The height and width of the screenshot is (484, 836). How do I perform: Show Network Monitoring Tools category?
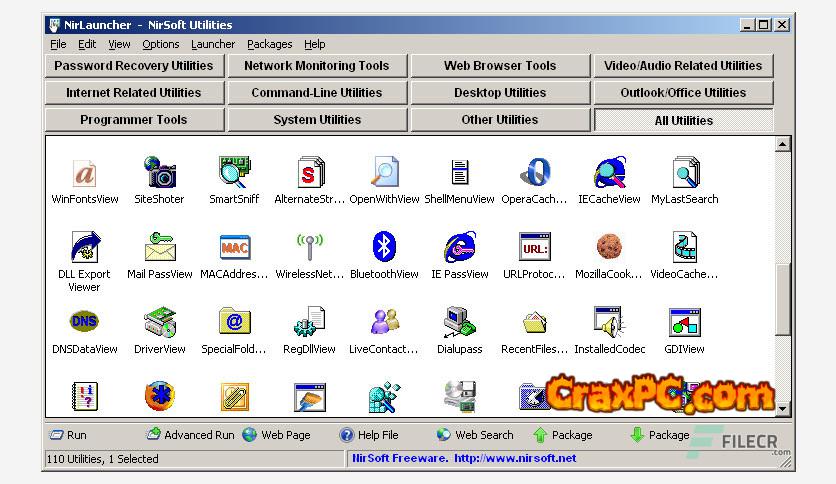click(317, 66)
